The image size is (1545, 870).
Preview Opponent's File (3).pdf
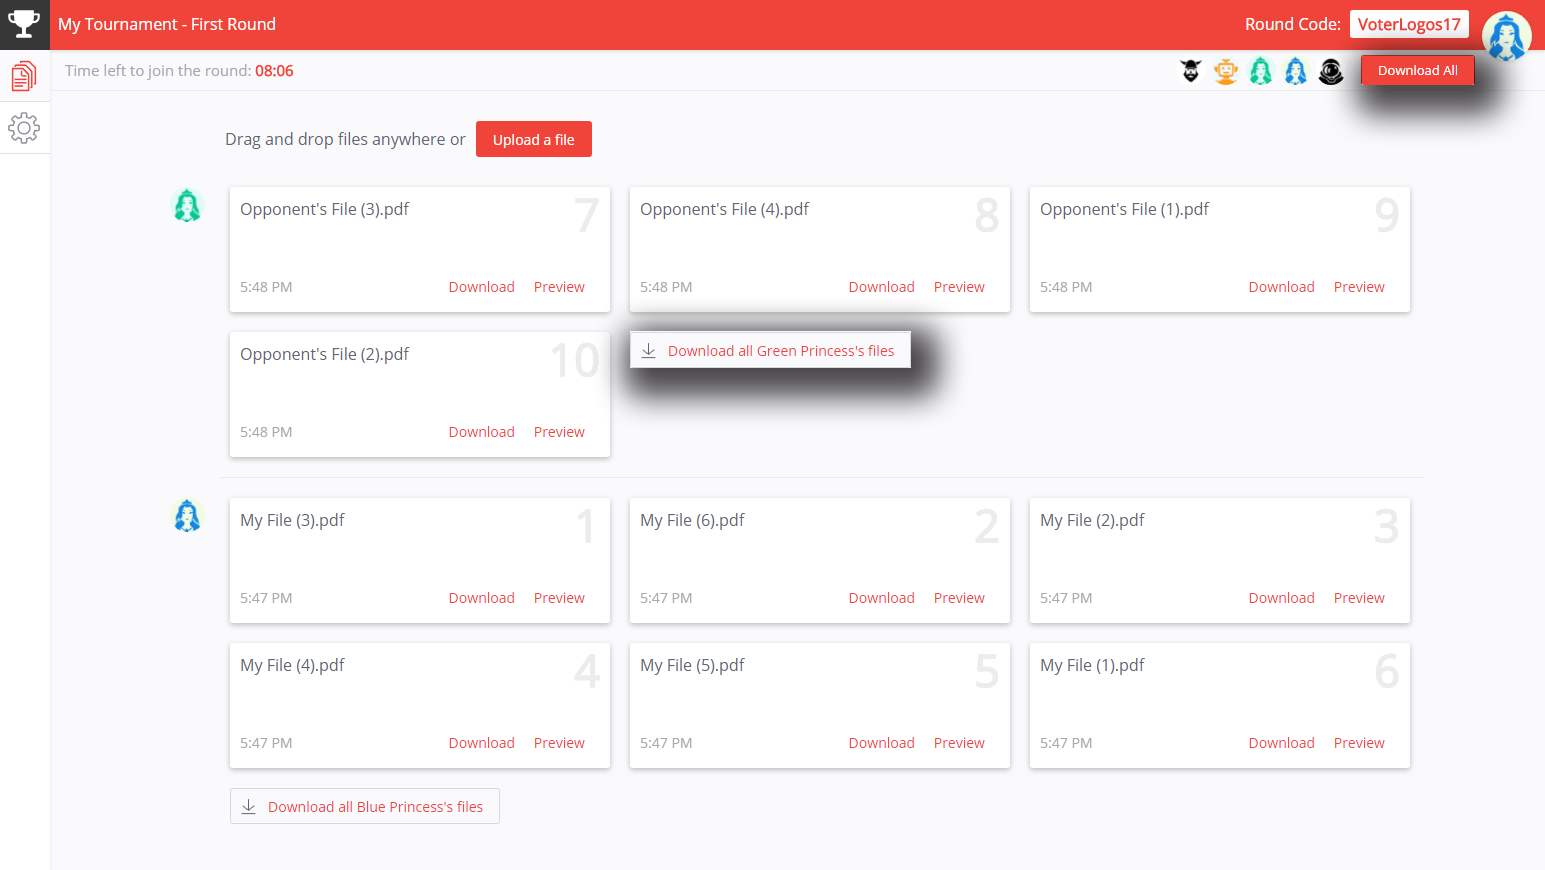tap(559, 287)
